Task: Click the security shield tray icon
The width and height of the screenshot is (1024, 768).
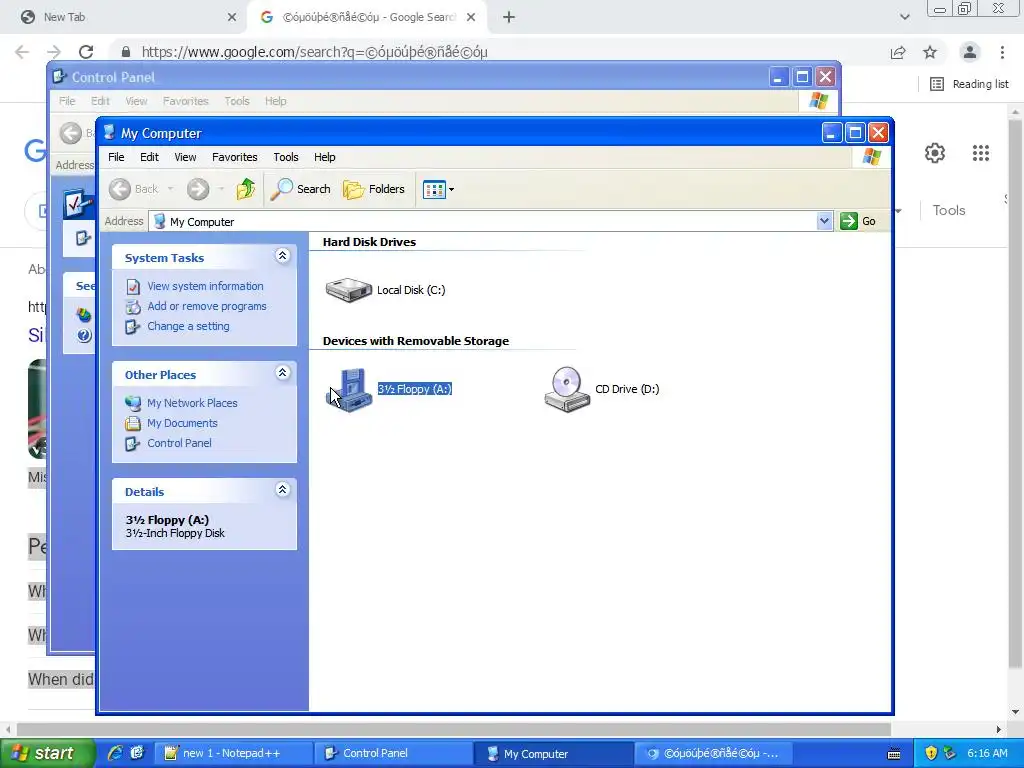Action: (x=931, y=753)
